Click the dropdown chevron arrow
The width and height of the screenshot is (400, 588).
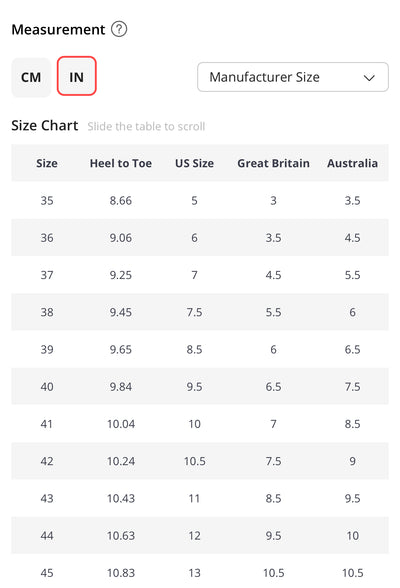(x=369, y=78)
